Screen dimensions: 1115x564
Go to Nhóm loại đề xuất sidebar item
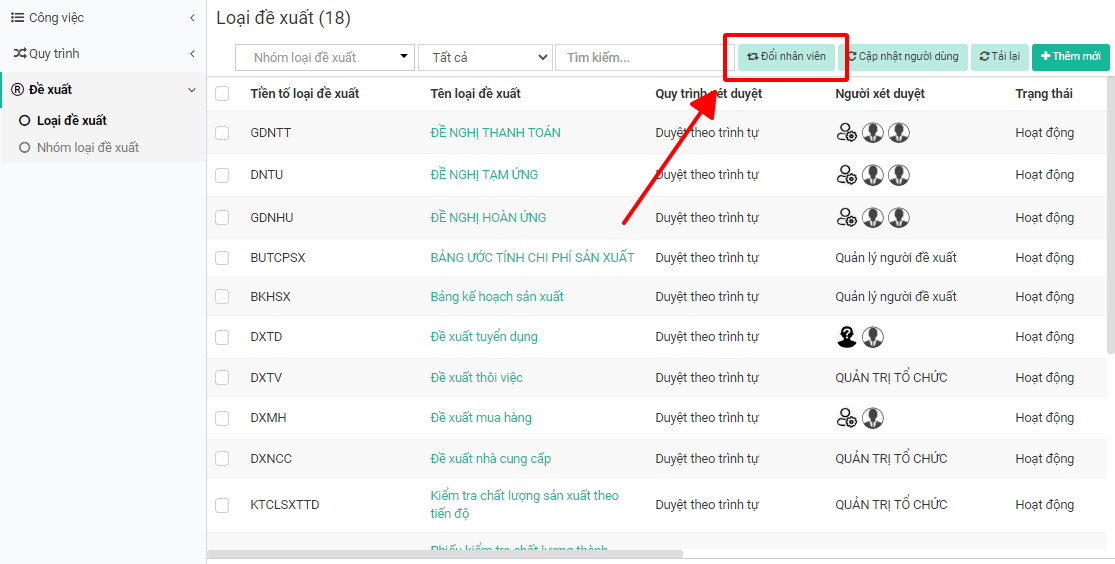tap(87, 148)
